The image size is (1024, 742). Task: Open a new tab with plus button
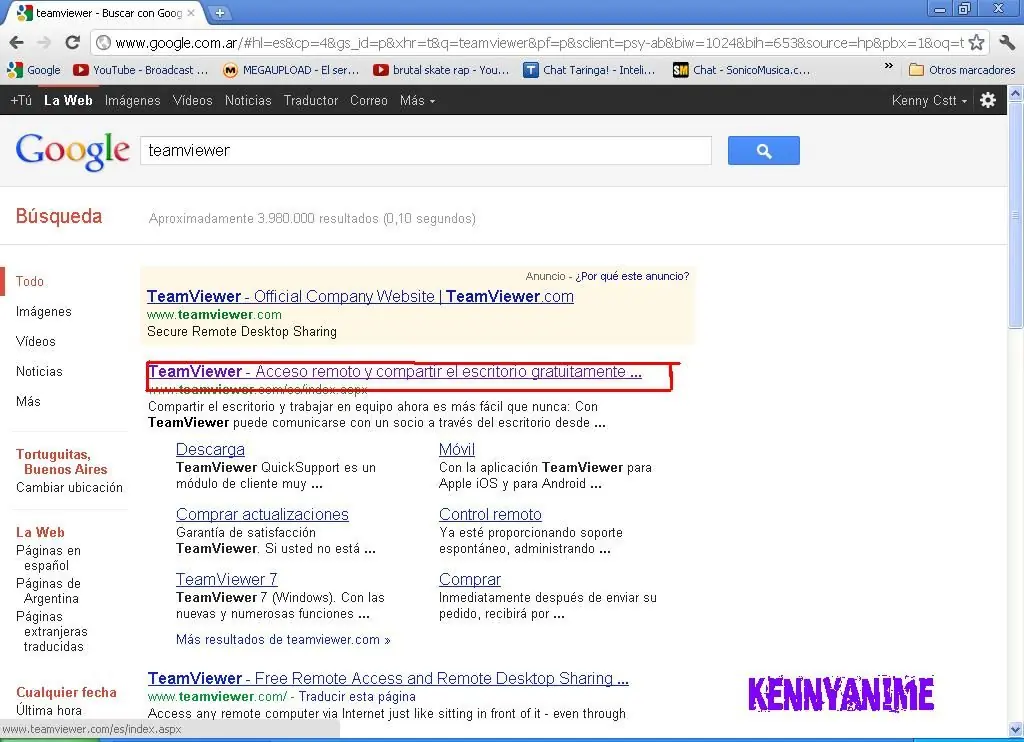tap(220, 12)
